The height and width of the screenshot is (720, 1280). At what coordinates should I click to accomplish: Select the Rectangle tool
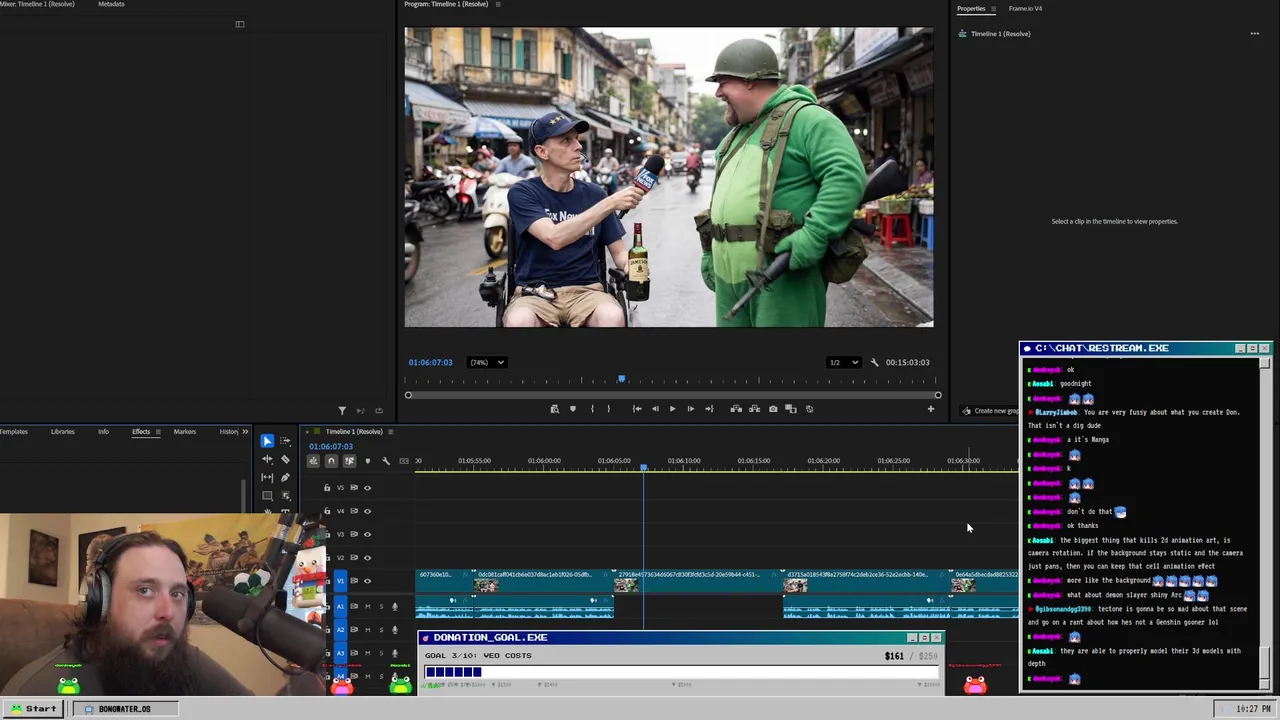(x=267, y=495)
